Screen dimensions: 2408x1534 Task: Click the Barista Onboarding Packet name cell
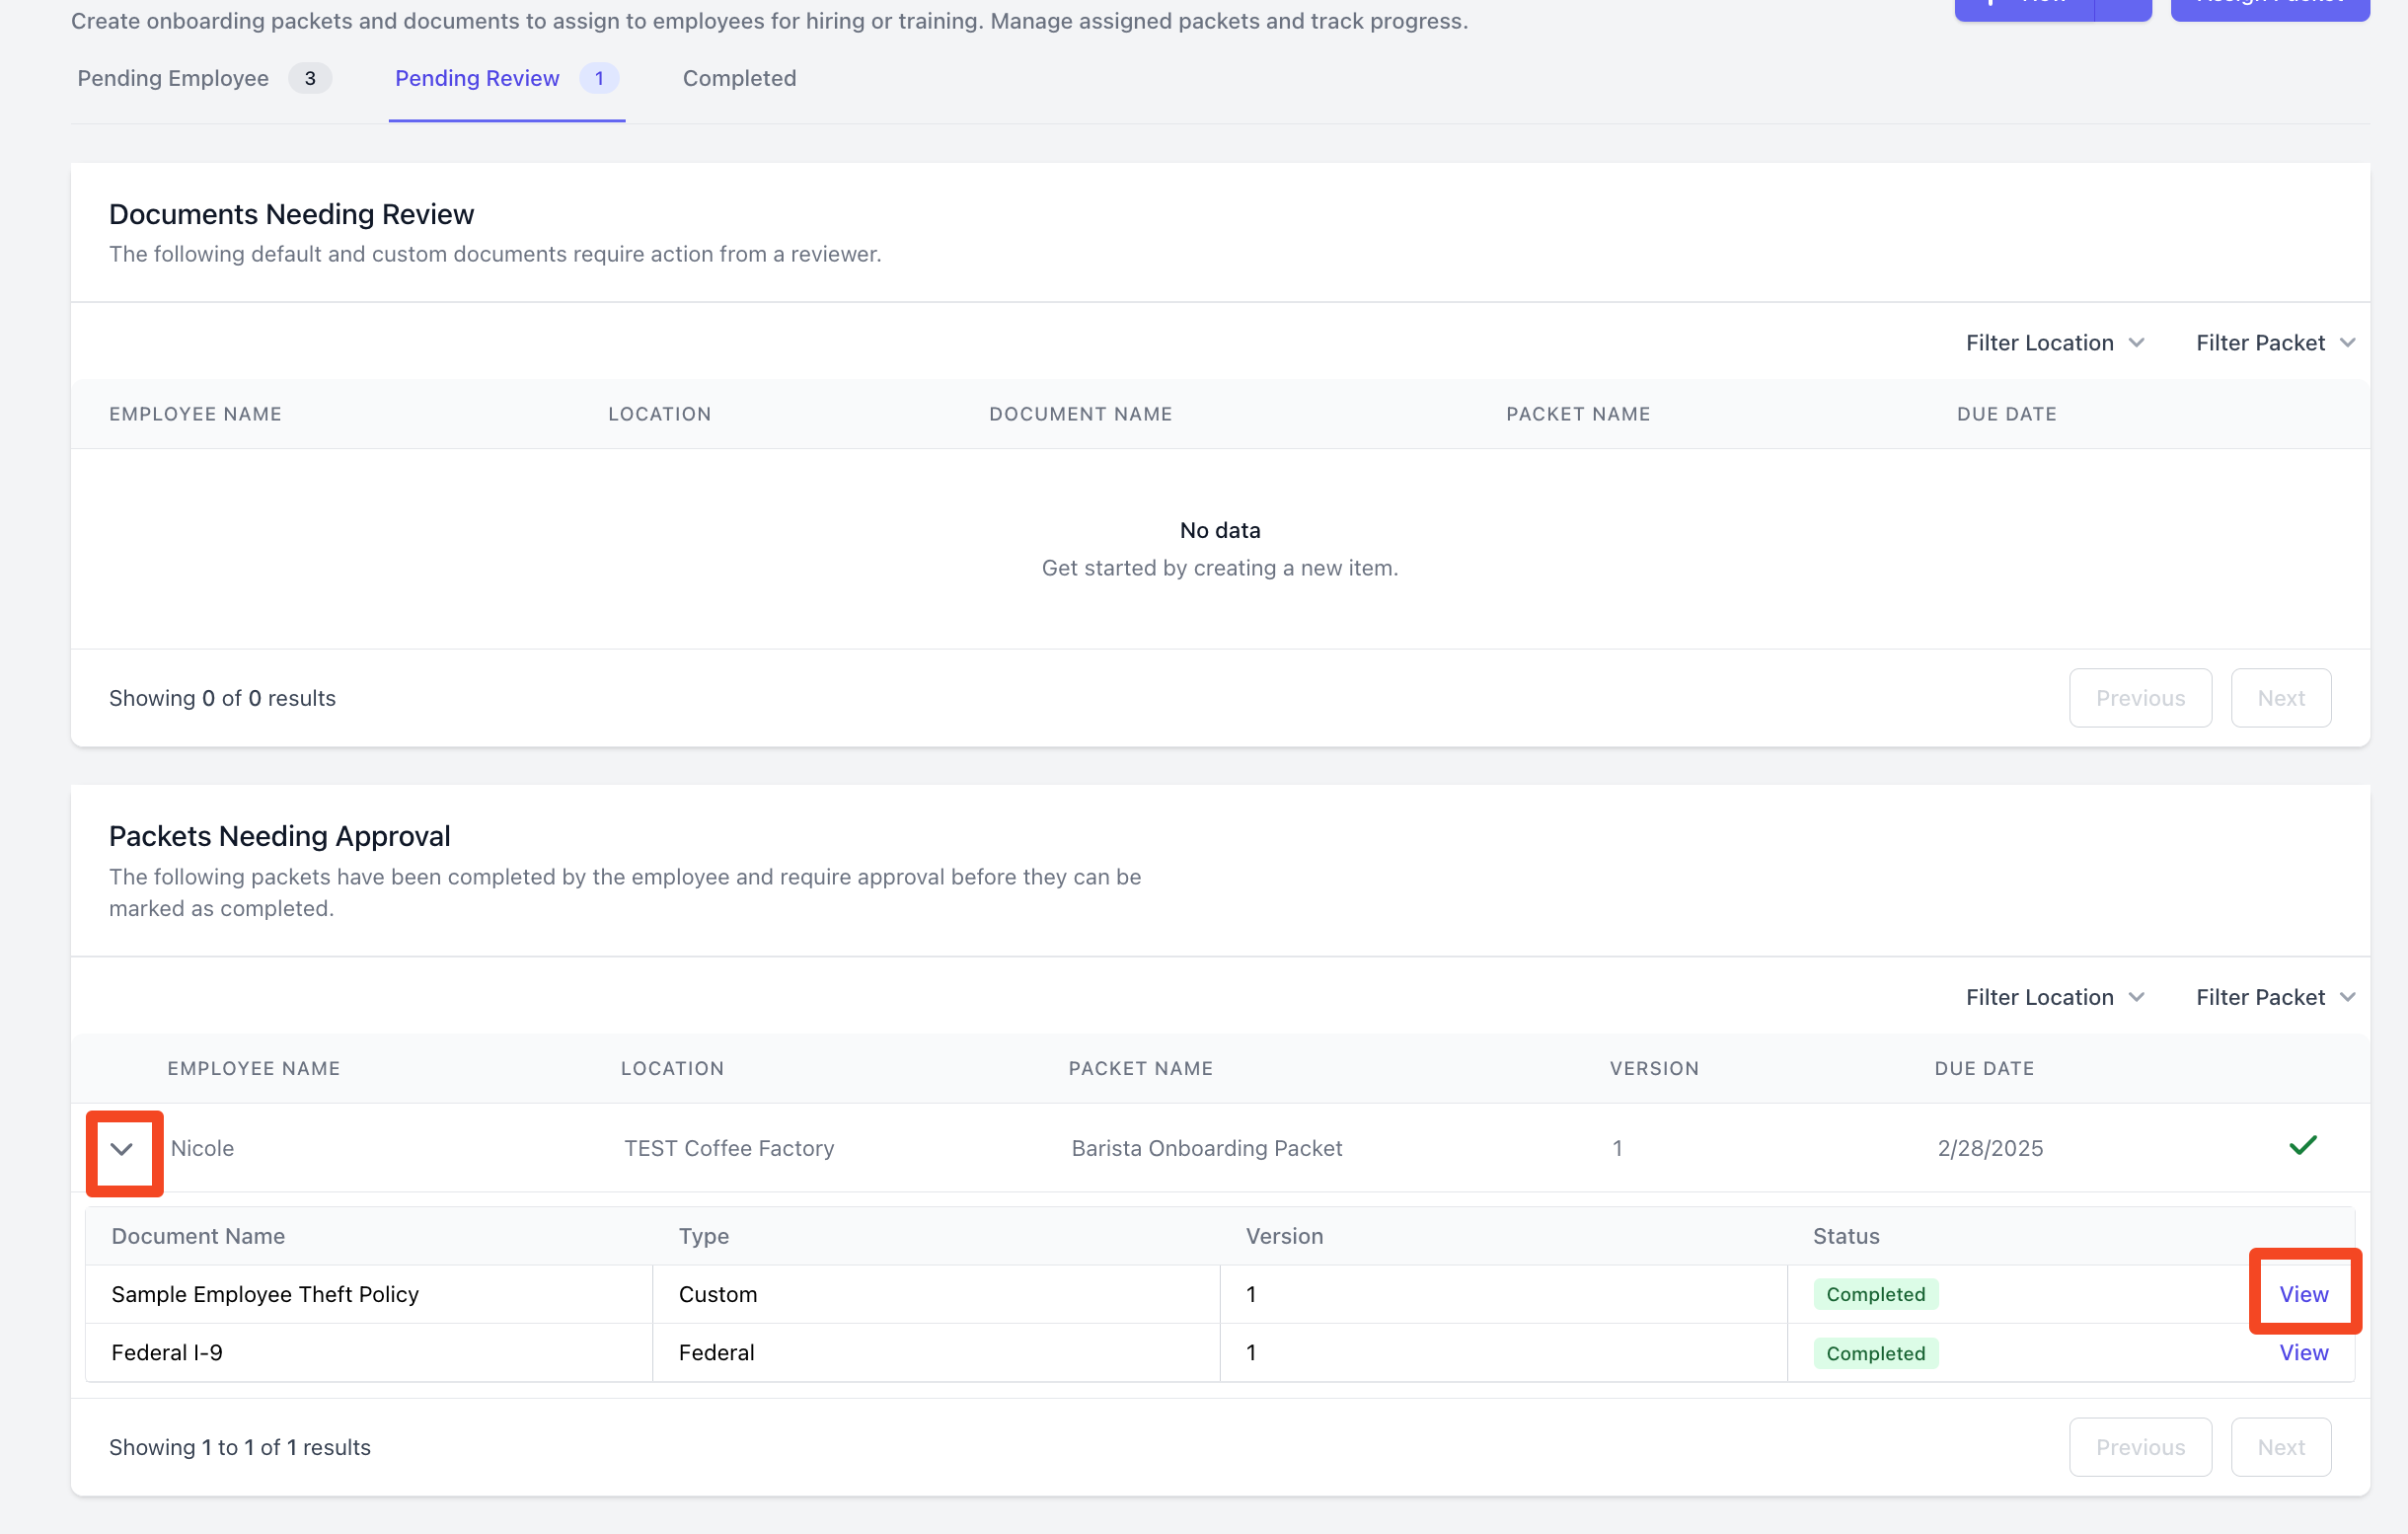click(1206, 1148)
